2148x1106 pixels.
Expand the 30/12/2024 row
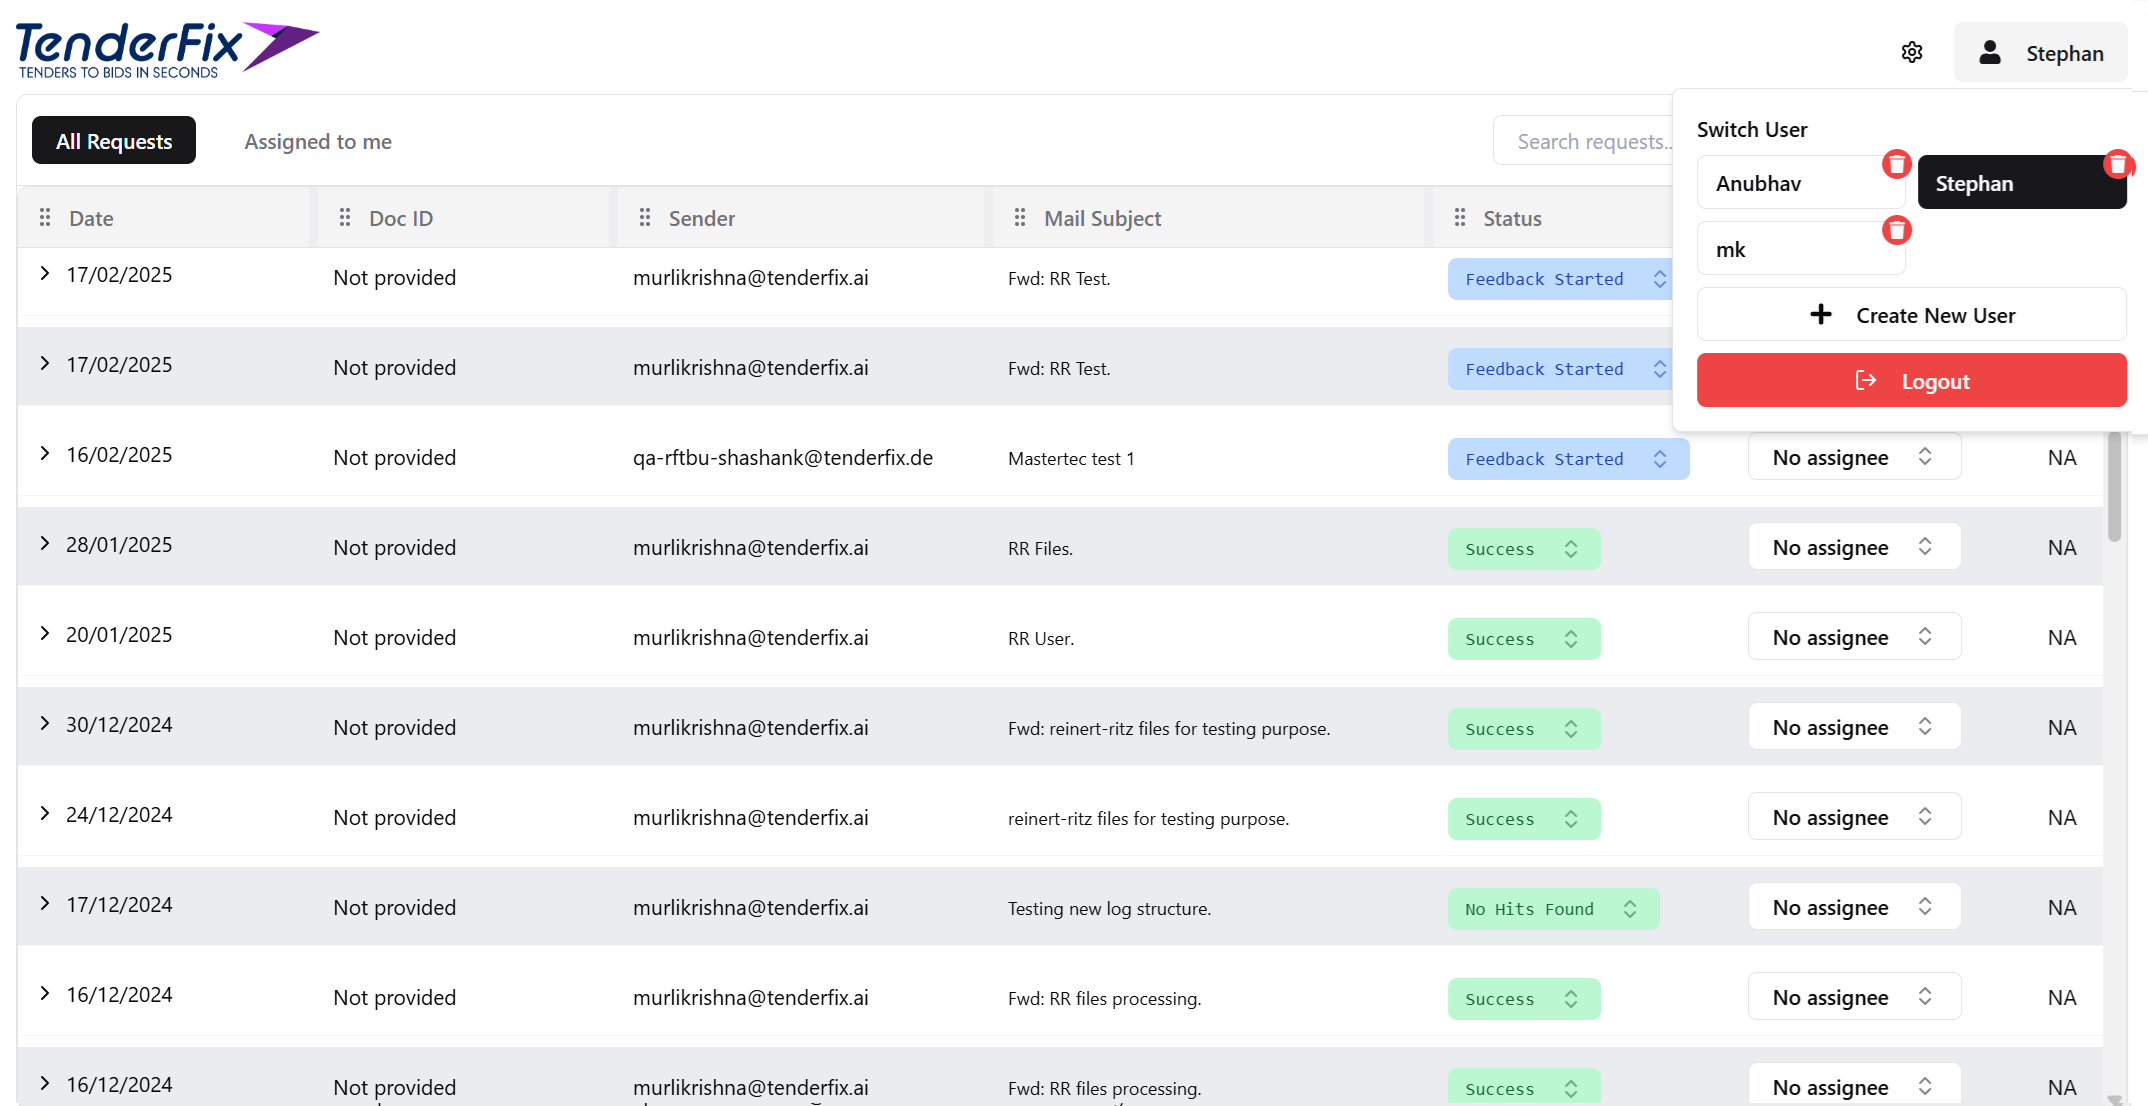pos(45,723)
